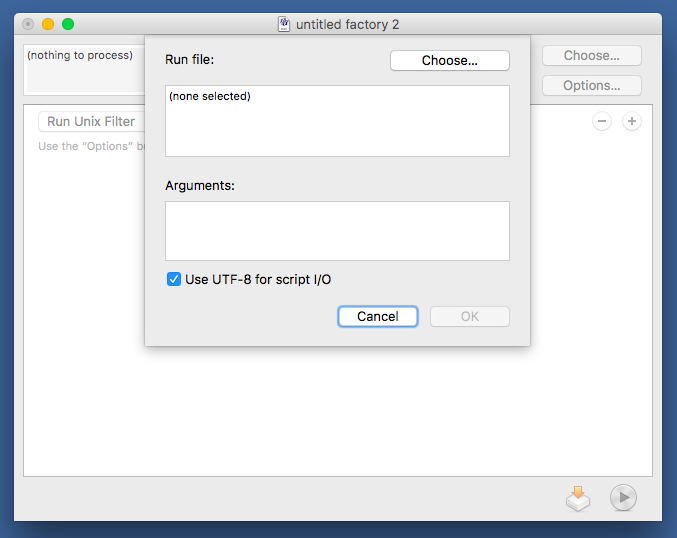Click the Use the "Options" hint text
Viewport: 677px width, 538px height.
click(x=84, y=146)
